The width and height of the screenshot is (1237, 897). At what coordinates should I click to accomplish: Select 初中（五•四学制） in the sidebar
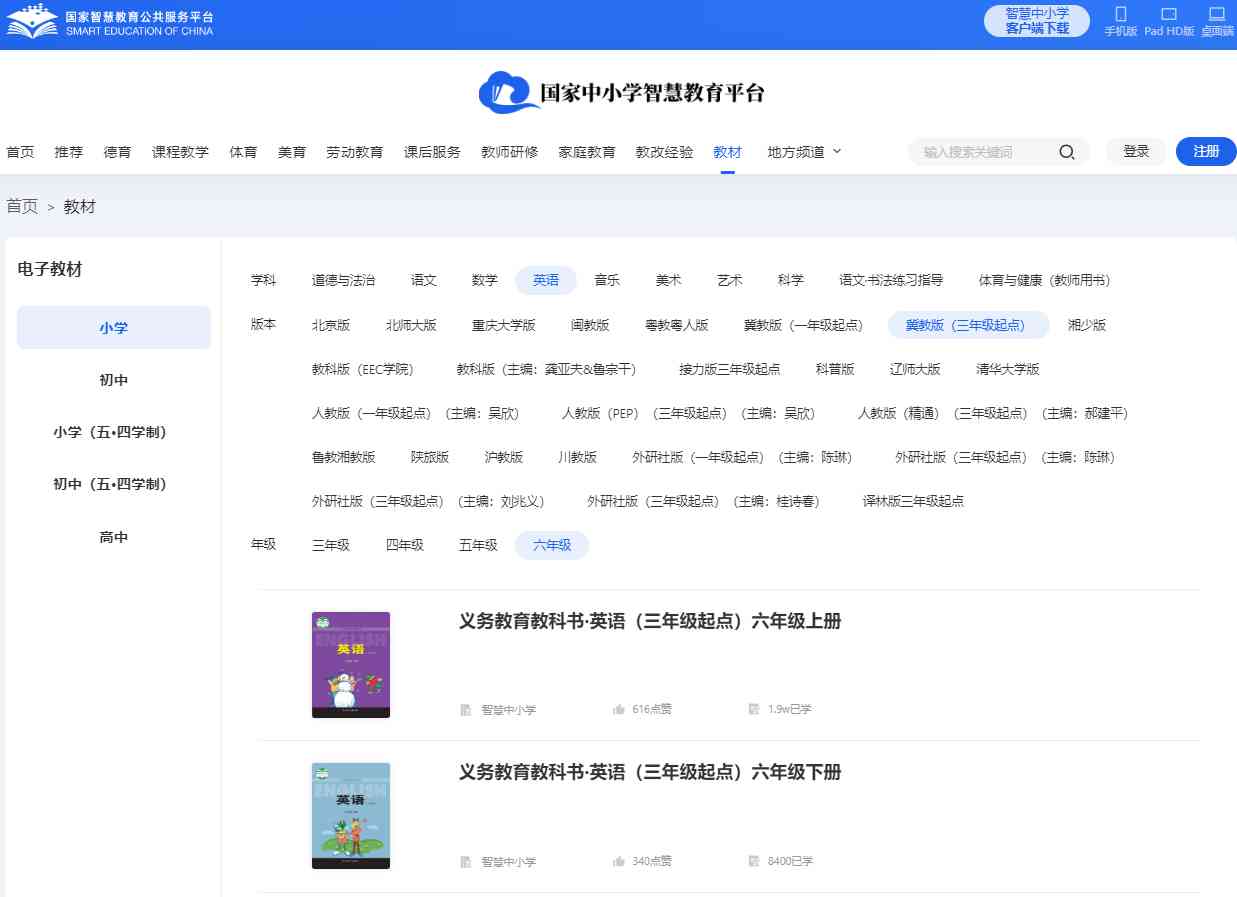point(114,484)
